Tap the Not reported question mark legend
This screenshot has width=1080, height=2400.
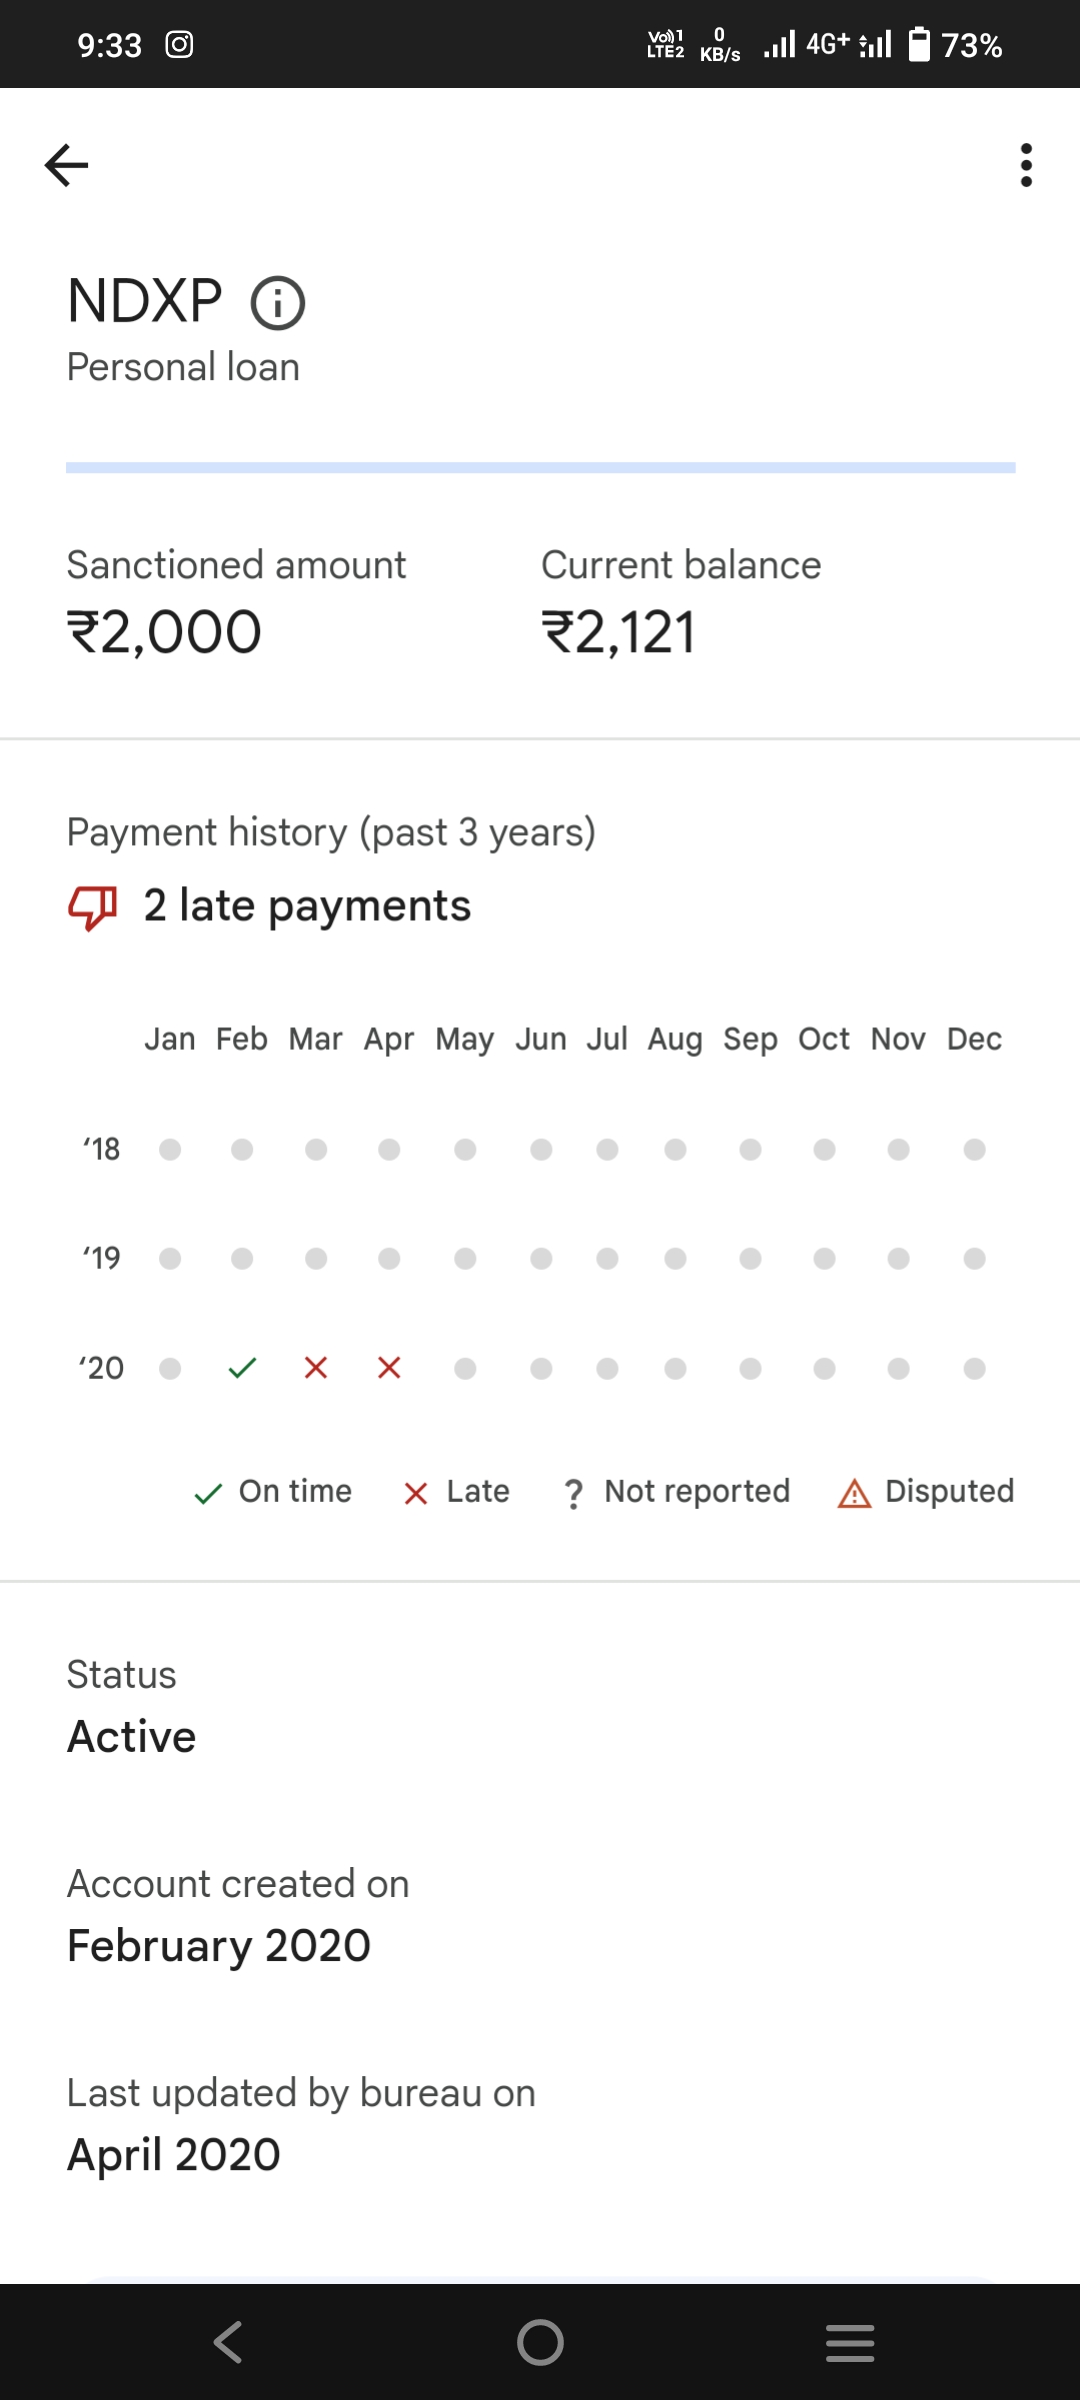pyautogui.click(x=573, y=1493)
